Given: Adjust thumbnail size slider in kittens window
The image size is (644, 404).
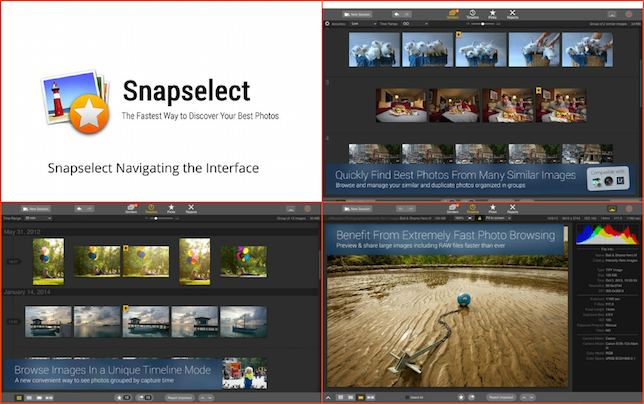Looking at the screenshot, I should (x=483, y=24).
